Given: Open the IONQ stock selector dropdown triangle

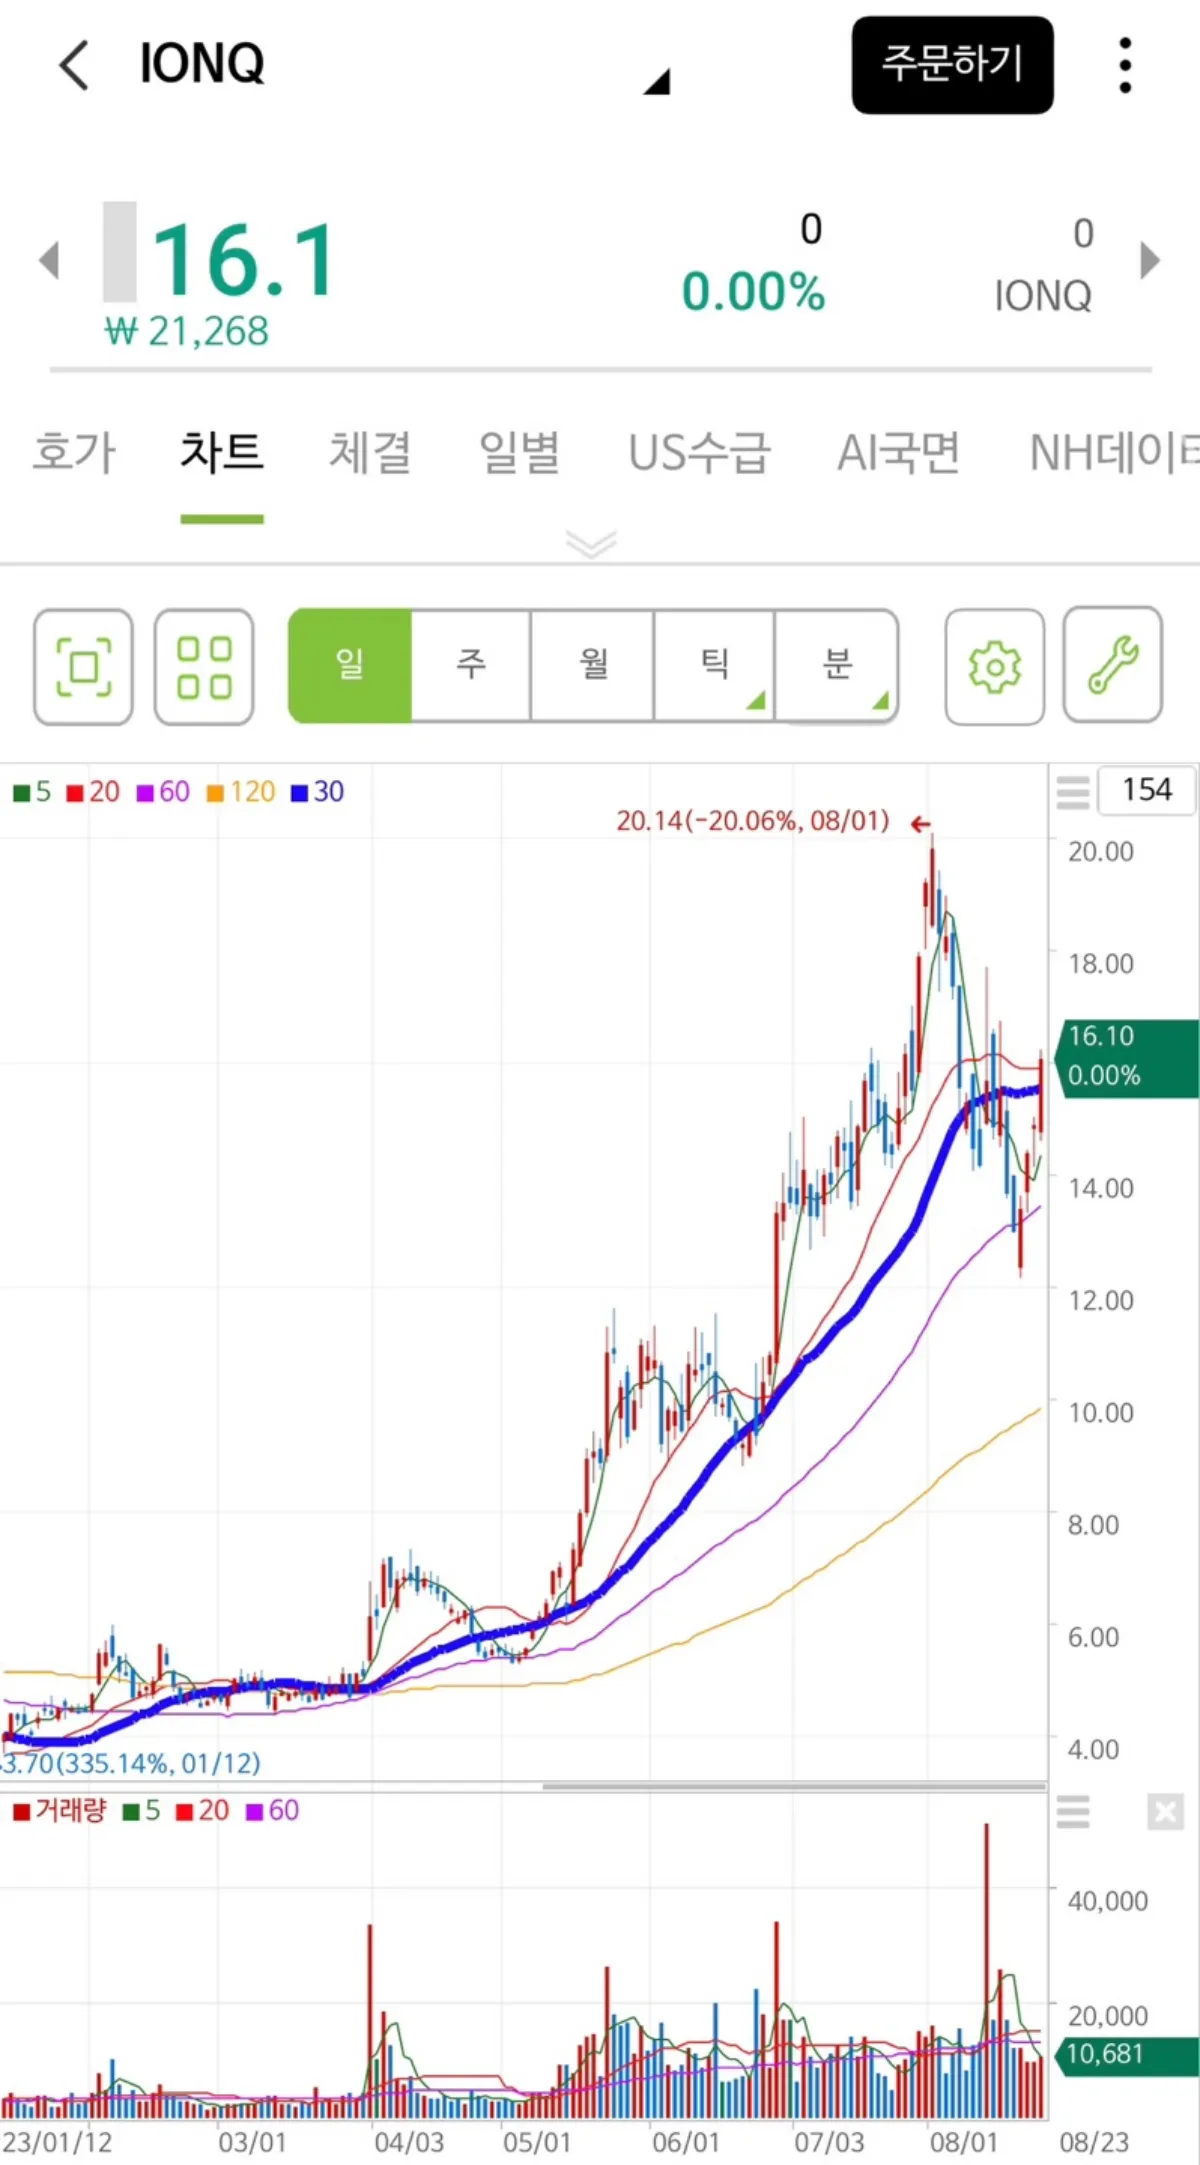Looking at the screenshot, I should pos(657,81).
